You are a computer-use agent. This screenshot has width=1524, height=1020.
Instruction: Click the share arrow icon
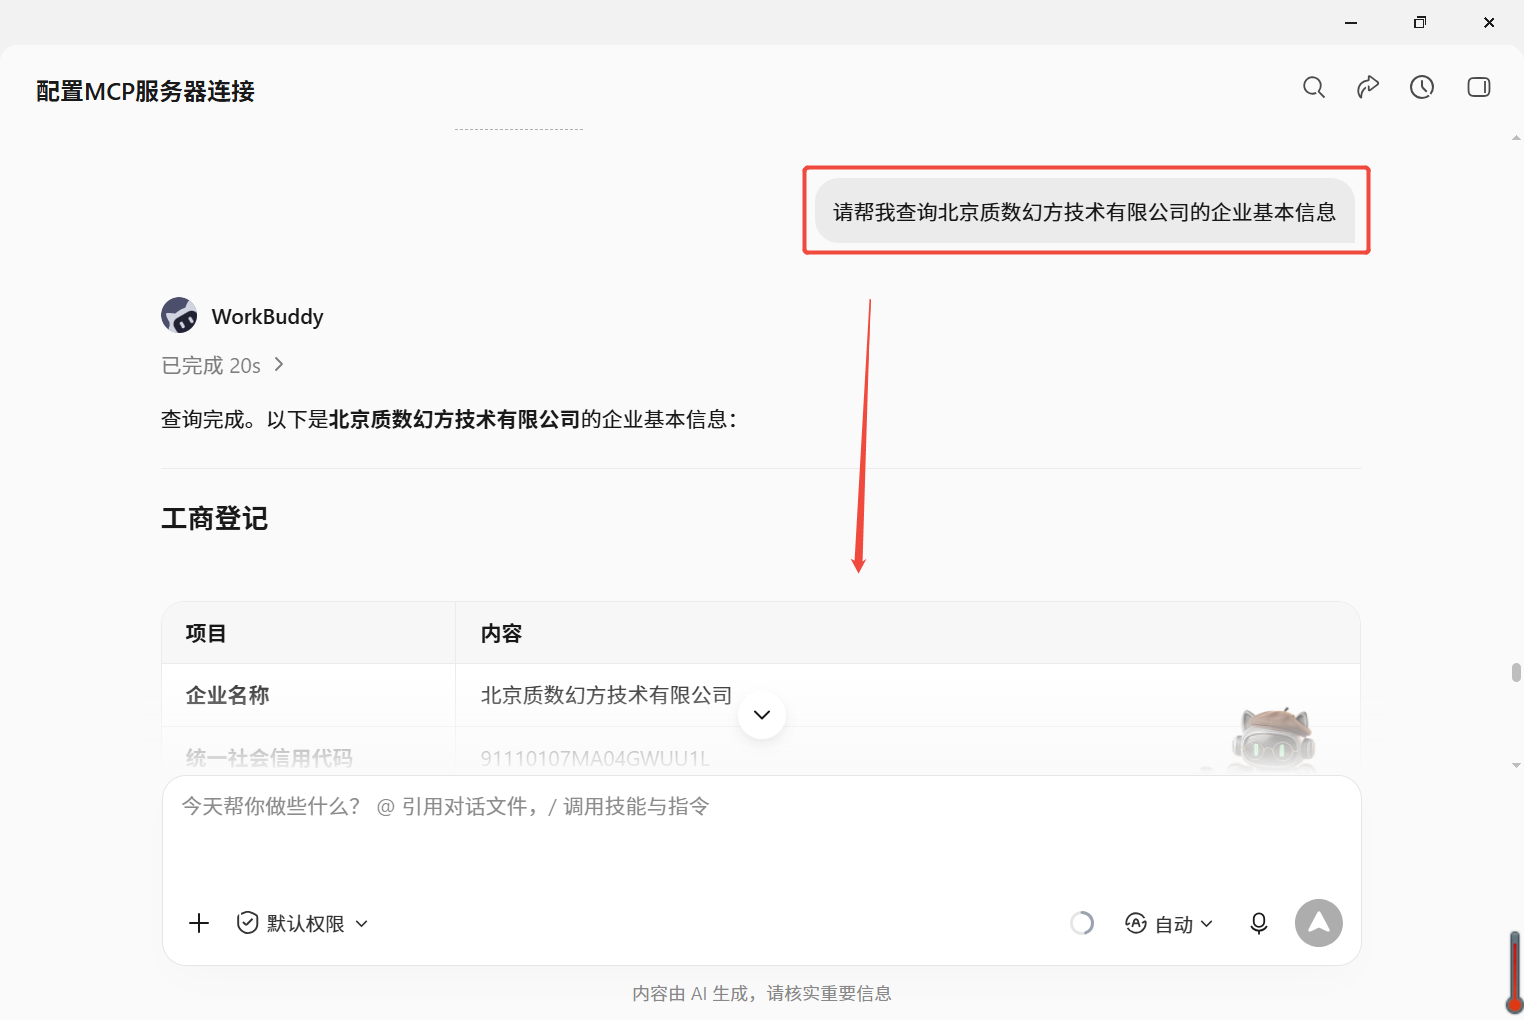tap(1368, 87)
